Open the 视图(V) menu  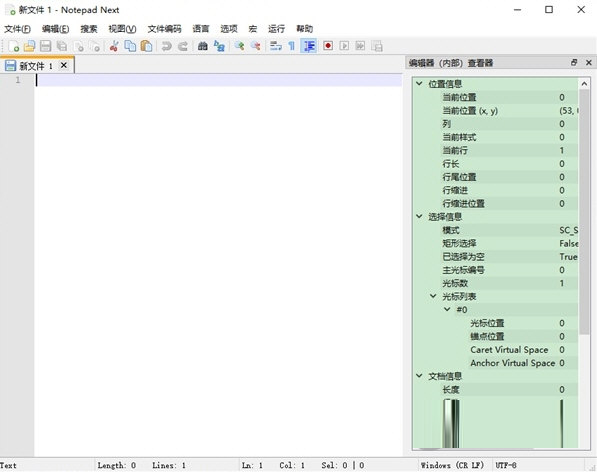[122, 29]
